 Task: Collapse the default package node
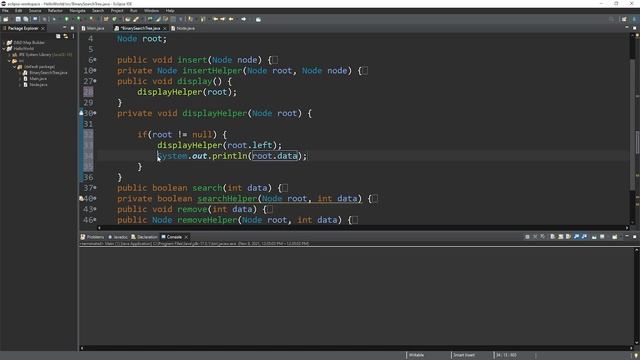pyautogui.click(x=15, y=67)
